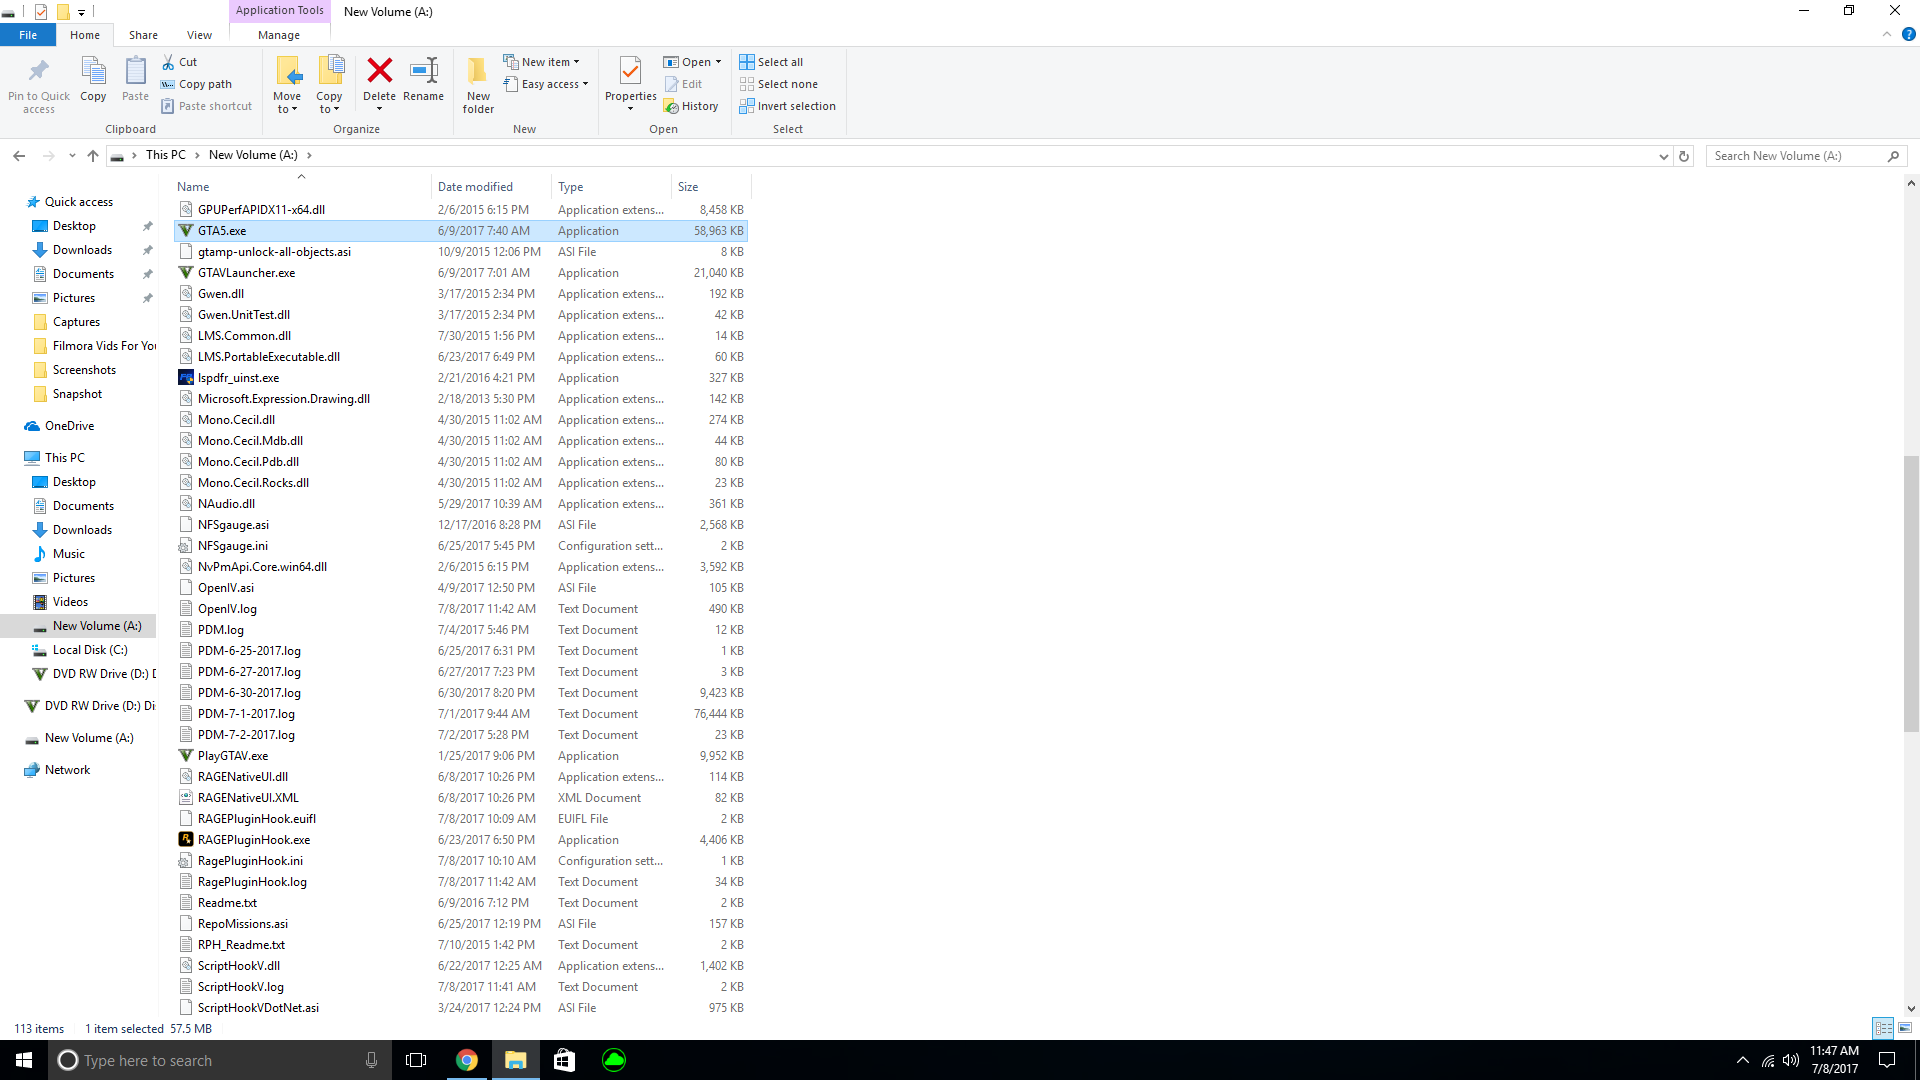Open address bar previous locations dropdown
Image resolution: width=1920 pixels, height=1080 pixels.
coord(1663,156)
